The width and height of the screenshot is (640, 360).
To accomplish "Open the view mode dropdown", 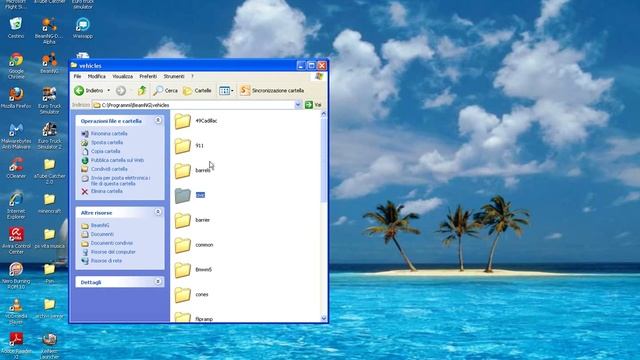I will [226, 91].
